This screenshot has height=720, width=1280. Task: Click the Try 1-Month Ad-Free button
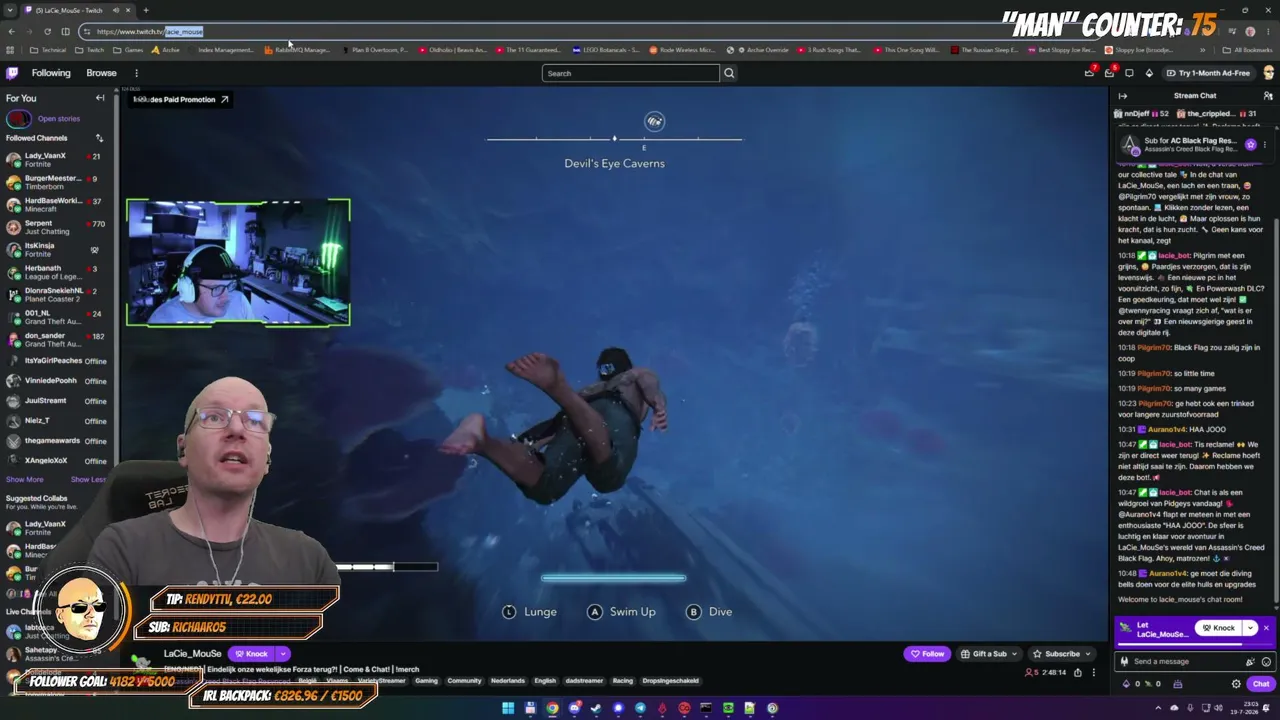coord(1209,73)
